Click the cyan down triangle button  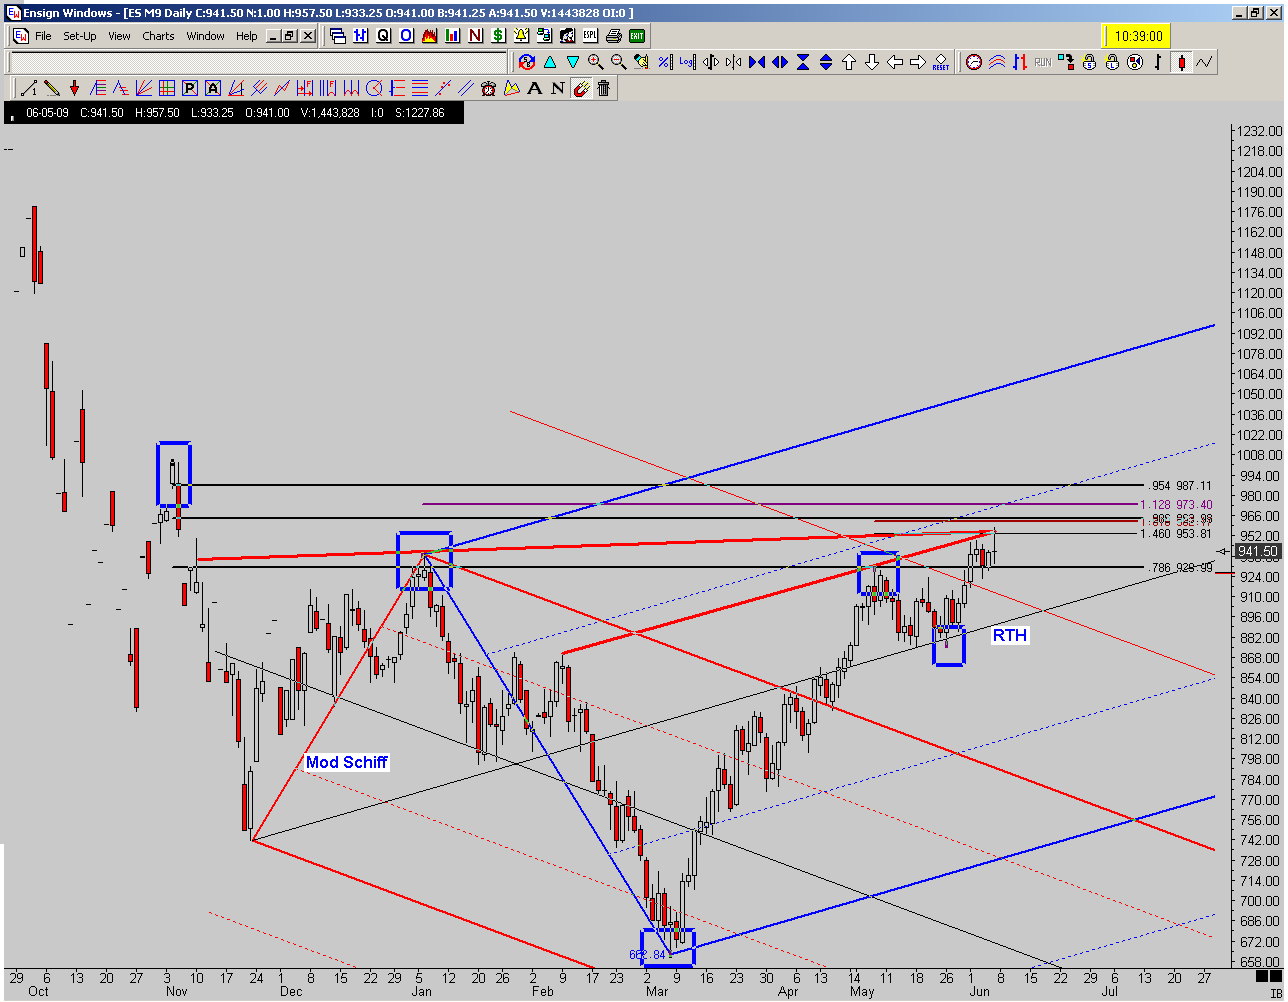point(573,62)
